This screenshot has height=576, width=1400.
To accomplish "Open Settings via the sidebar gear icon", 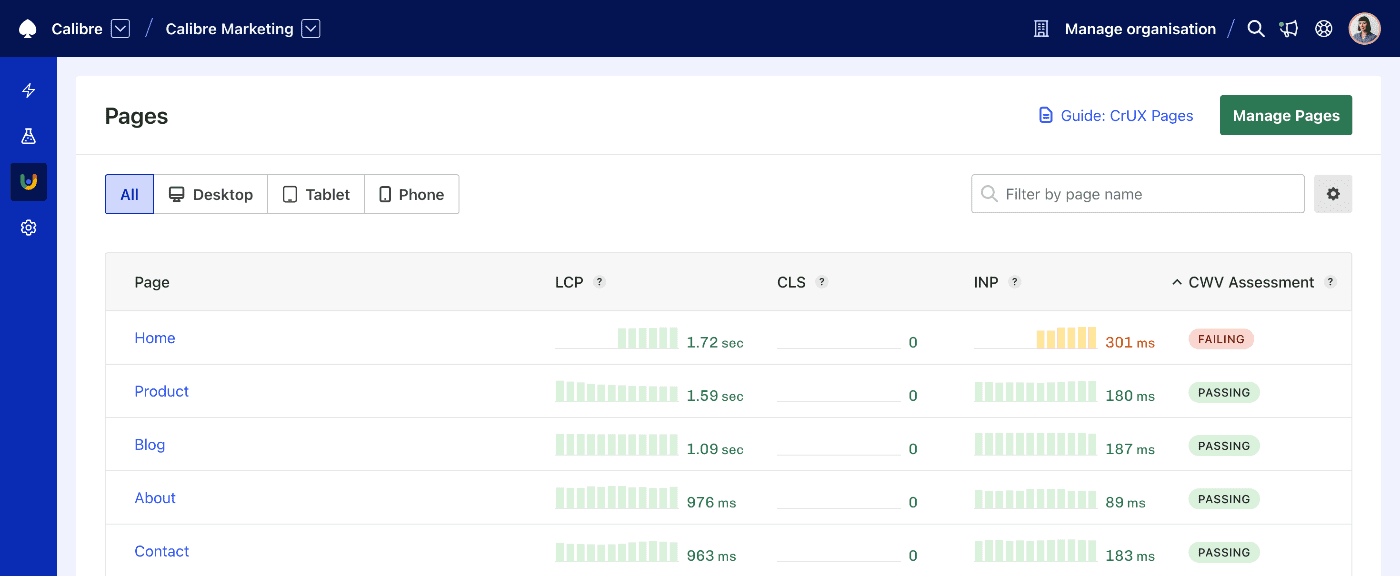I will pos(28,227).
